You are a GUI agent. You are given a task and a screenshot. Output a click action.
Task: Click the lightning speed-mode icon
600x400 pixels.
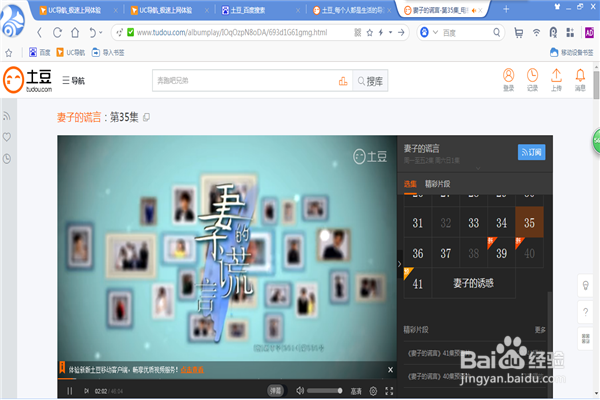(381, 33)
